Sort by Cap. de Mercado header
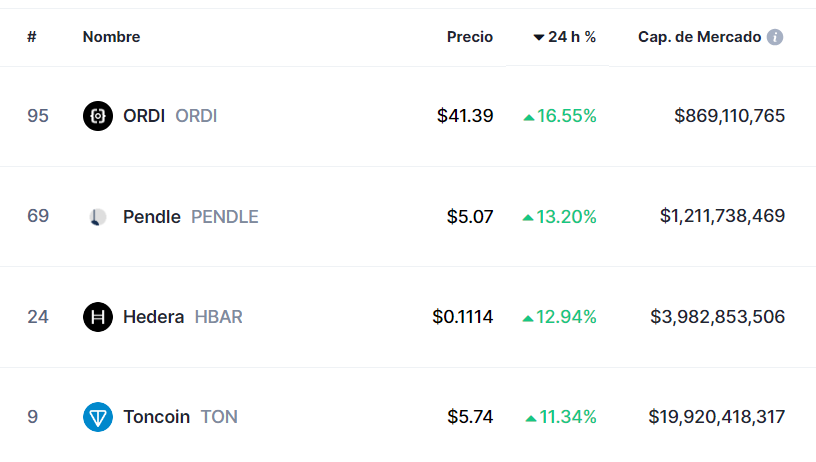 [699, 37]
